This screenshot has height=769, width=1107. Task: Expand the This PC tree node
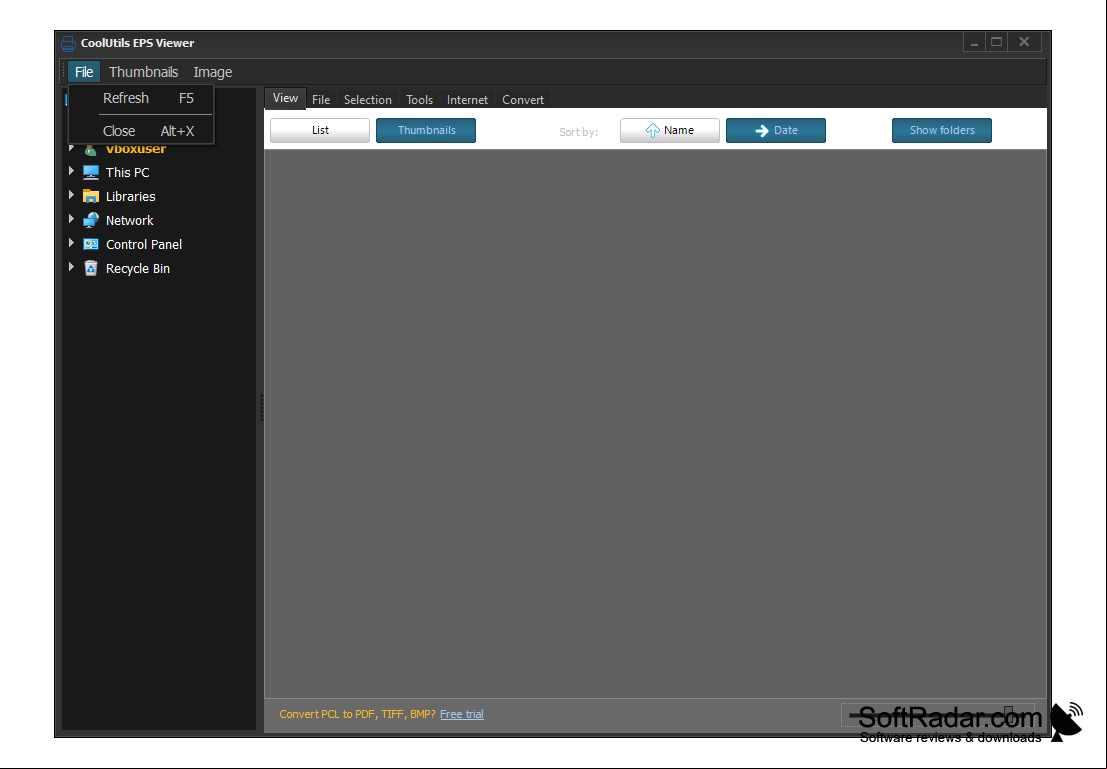(x=71, y=171)
